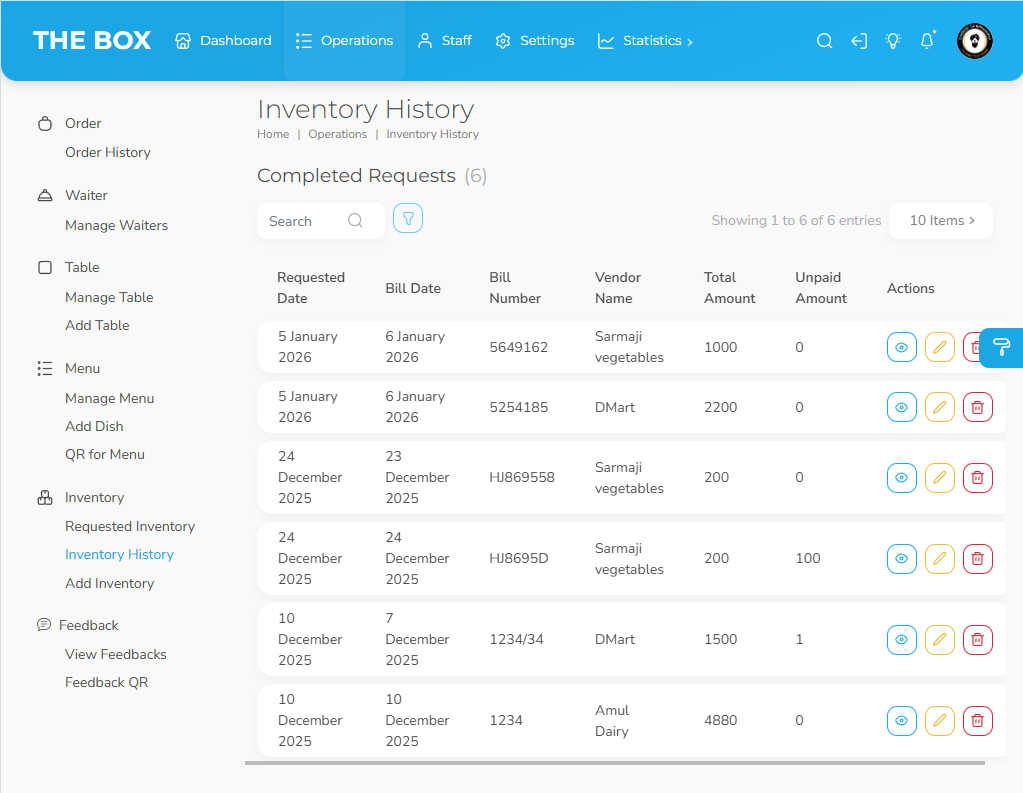Screen dimensions: 1023x793
Task: Open the filter funnel button
Action: pyautogui.click(x=408, y=218)
